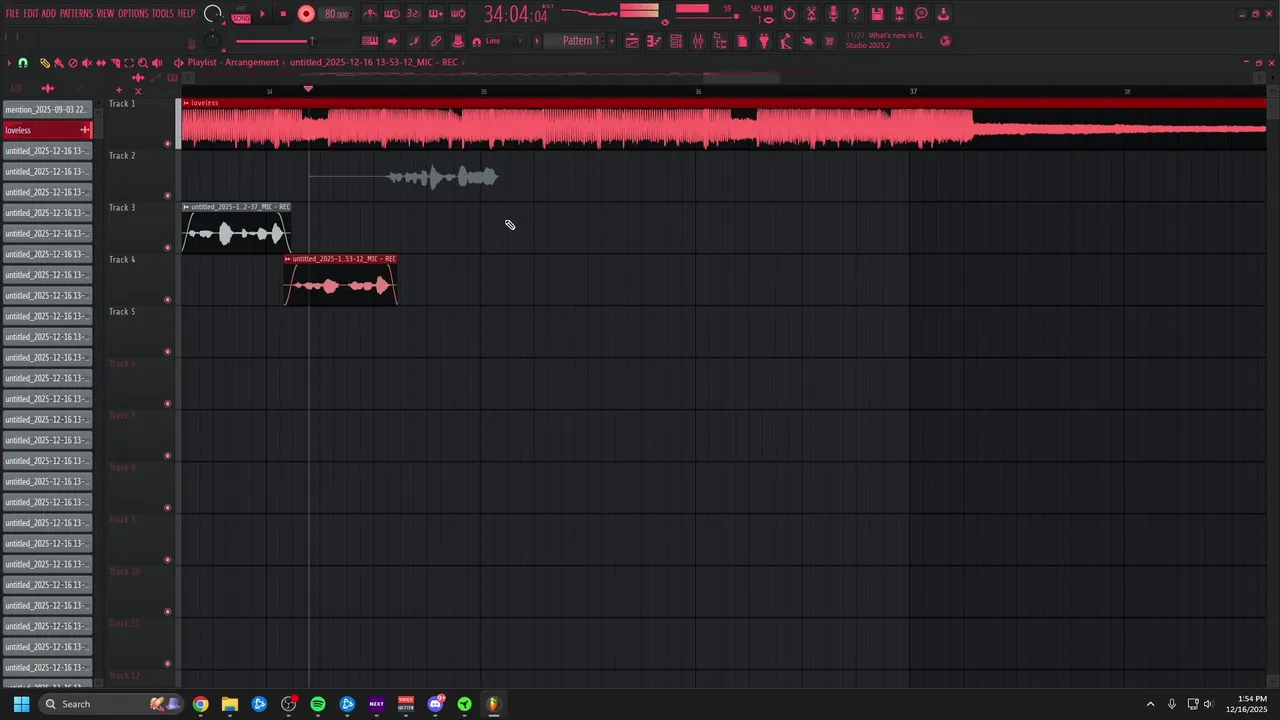
Task: Select the Playback speaker tool
Action: tap(157, 63)
